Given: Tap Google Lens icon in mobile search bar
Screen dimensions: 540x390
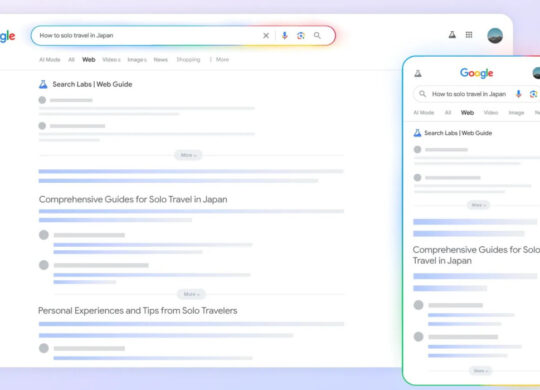Looking at the screenshot, I should [533, 94].
